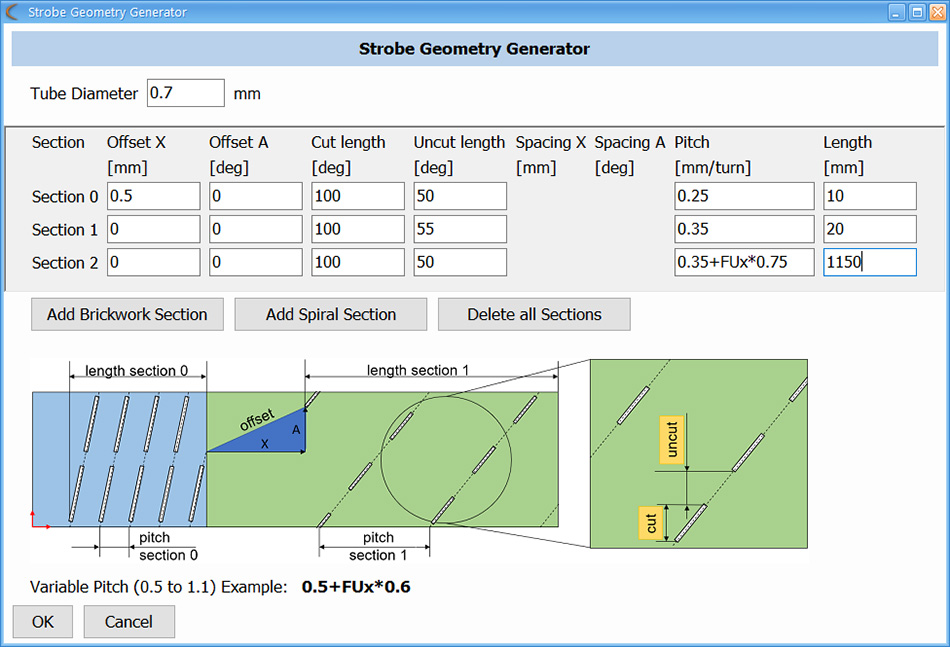950x647 pixels.
Task: Click Add Spiral Section
Action: pos(330,314)
